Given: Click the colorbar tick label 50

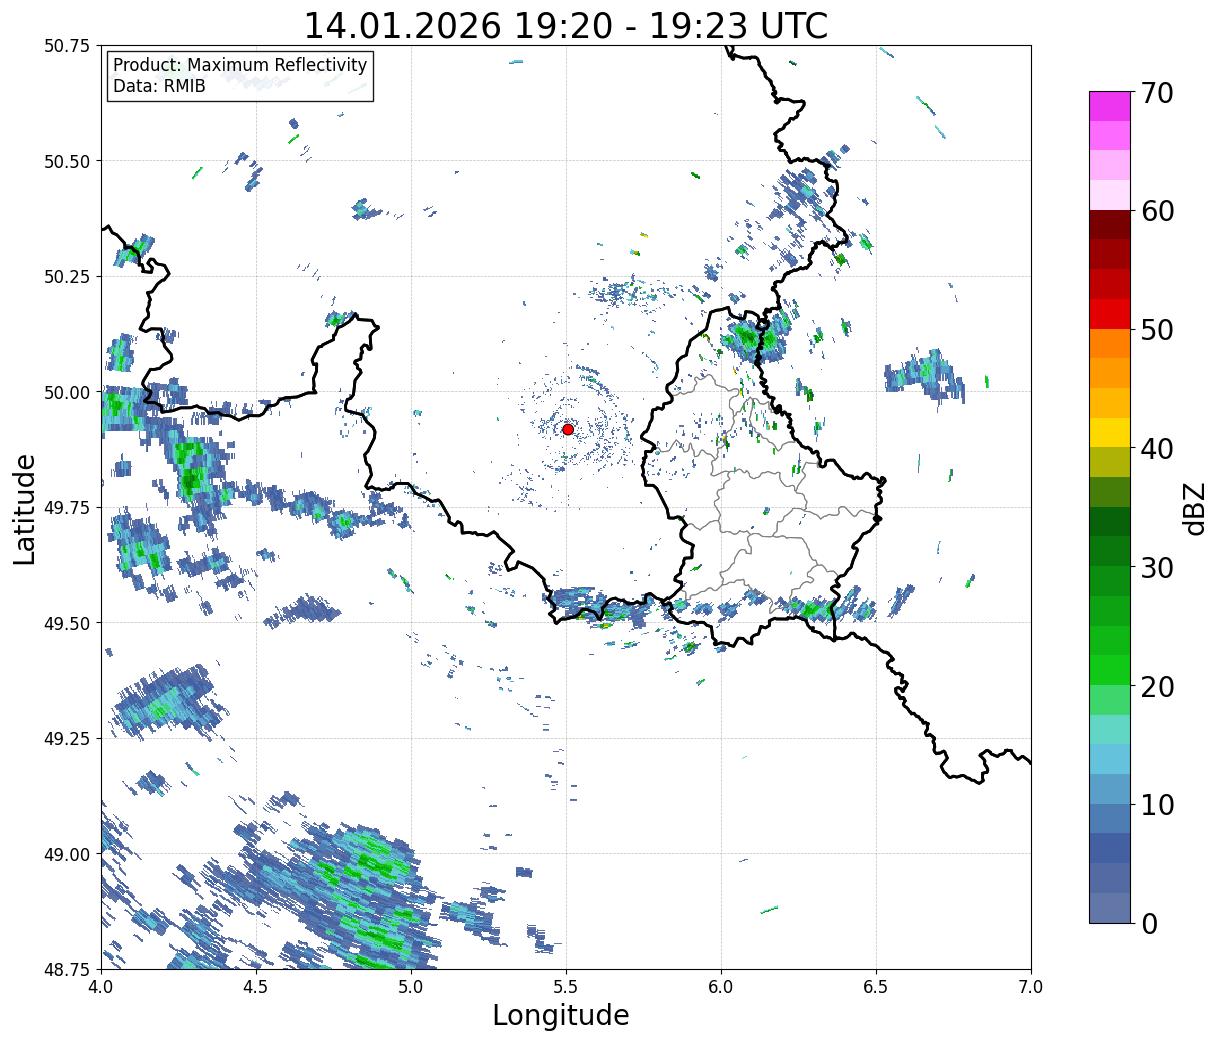Looking at the screenshot, I should pos(1156,330).
